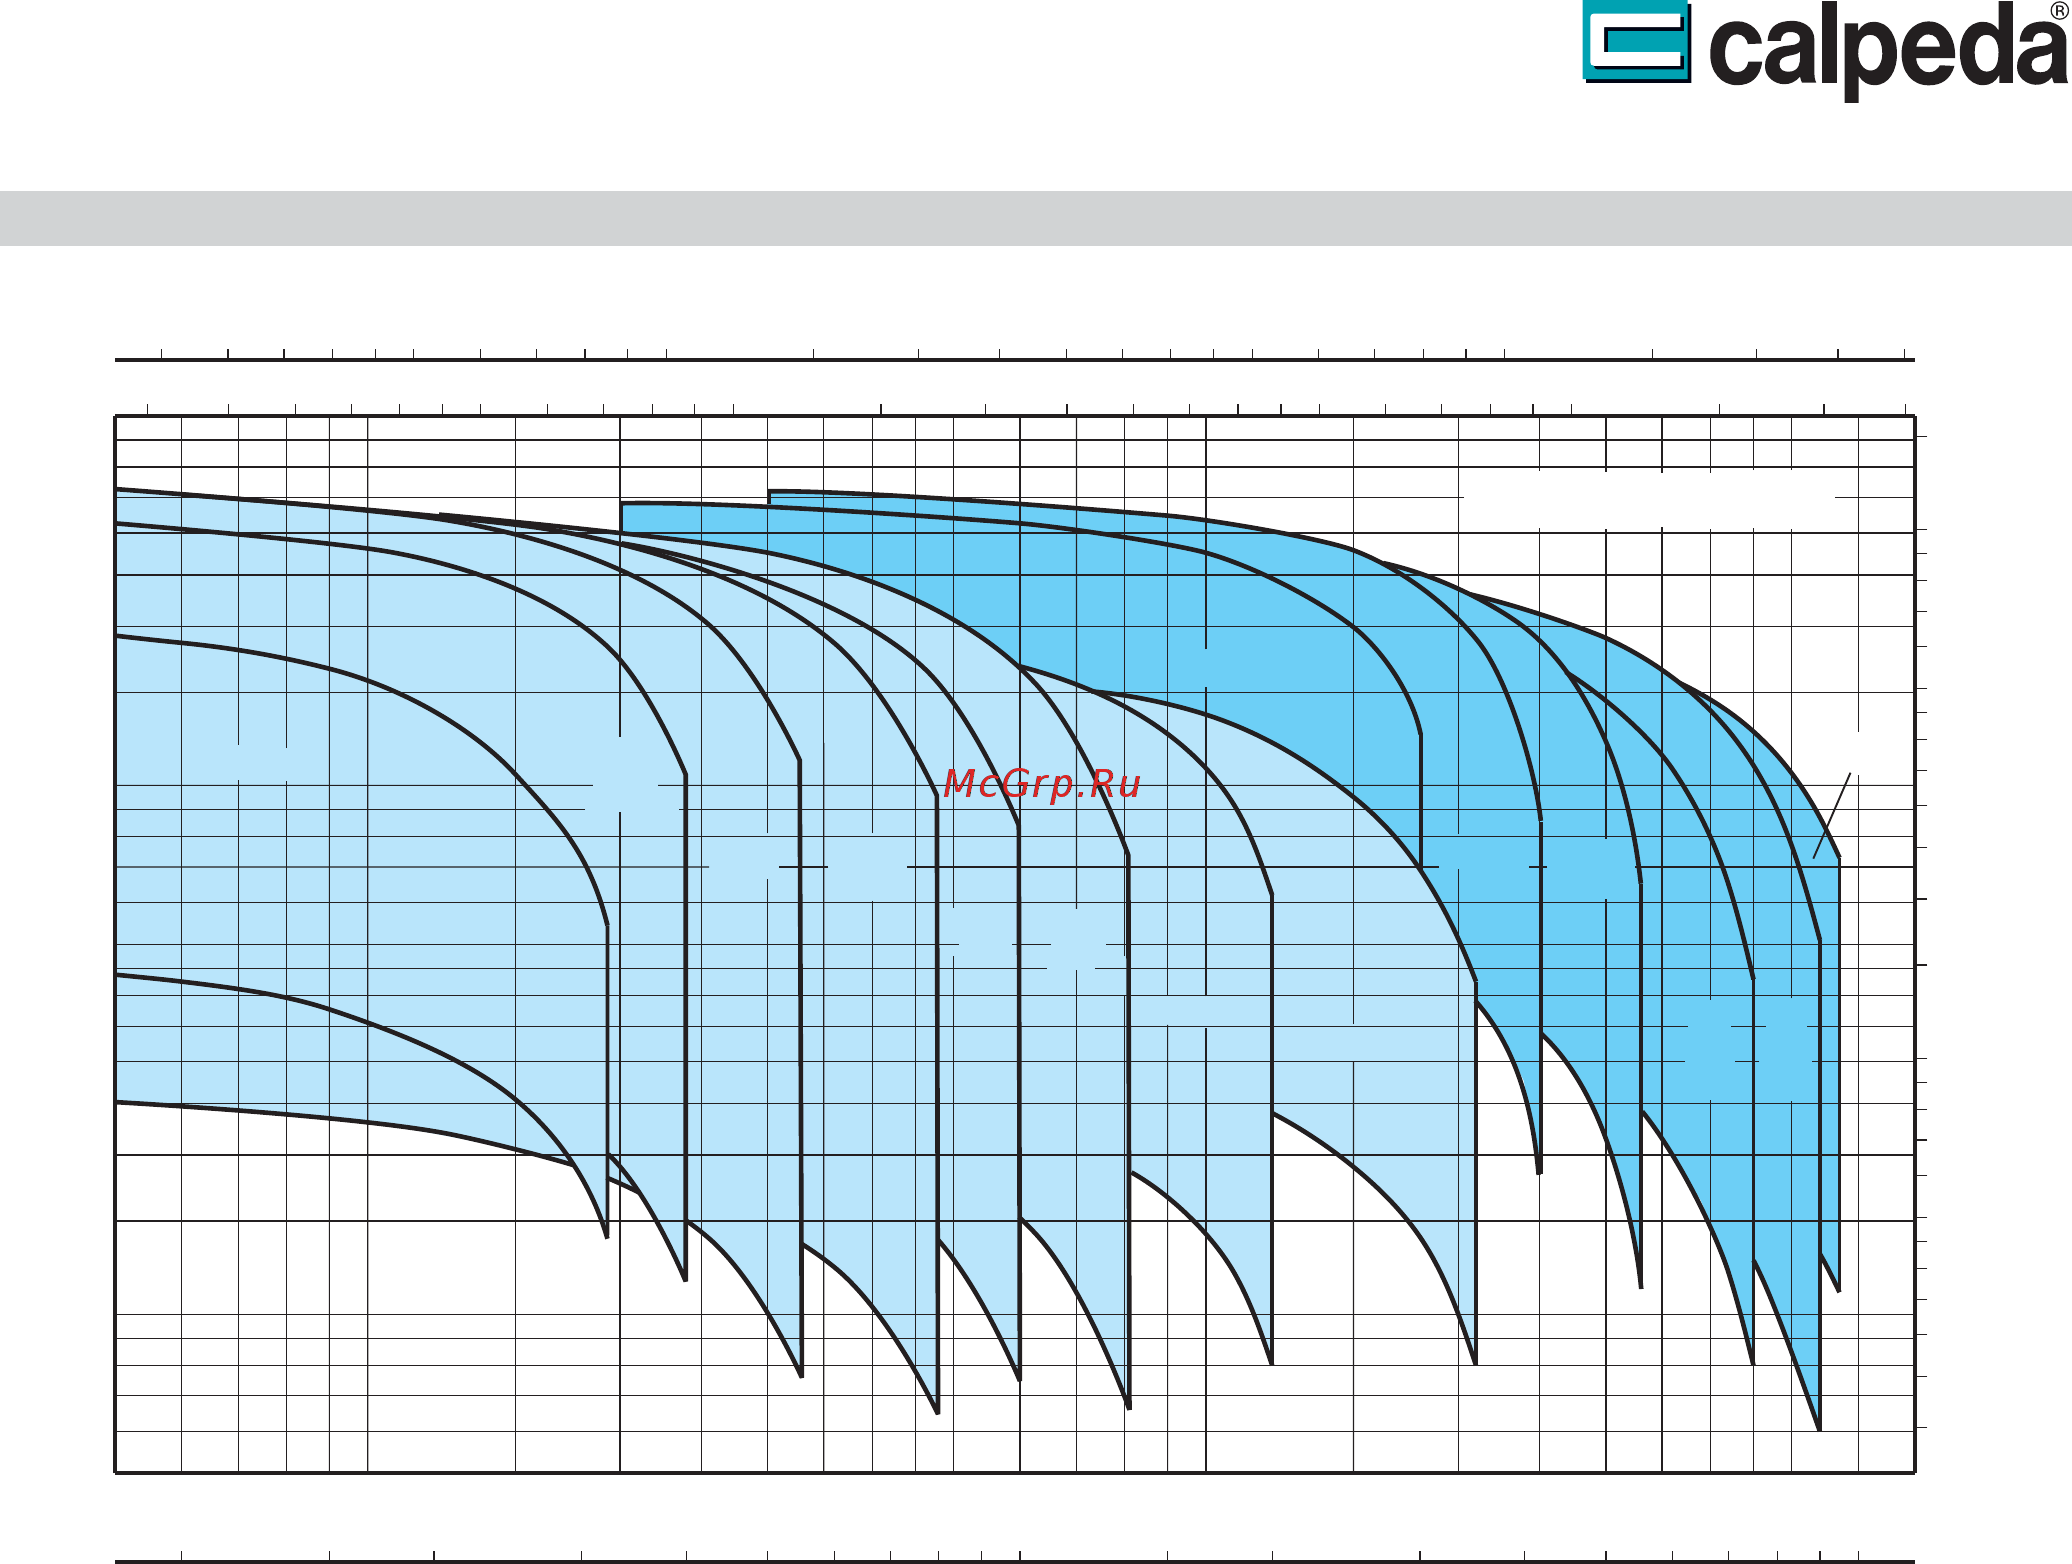Click the teal Calpeda logo symbol
2072x1564 pixels.
coord(1636,41)
